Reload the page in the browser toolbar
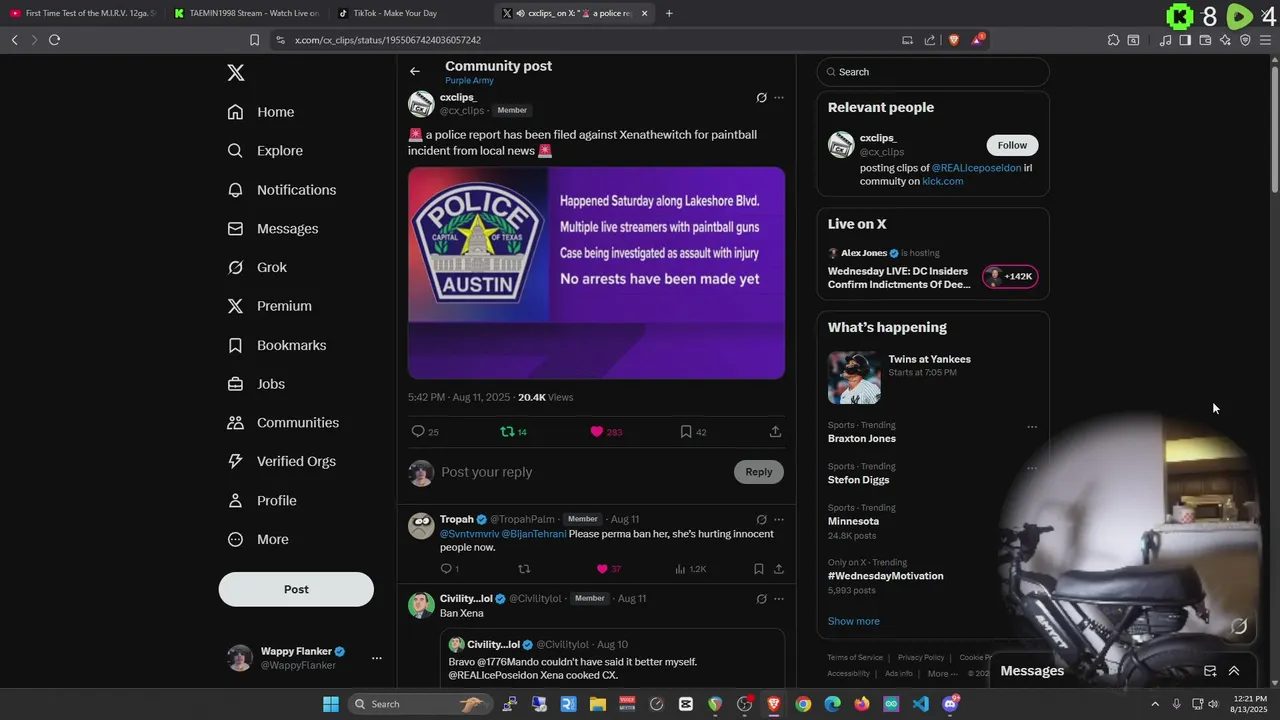1280x720 pixels. pyautogui.click(x=54, y=40)
